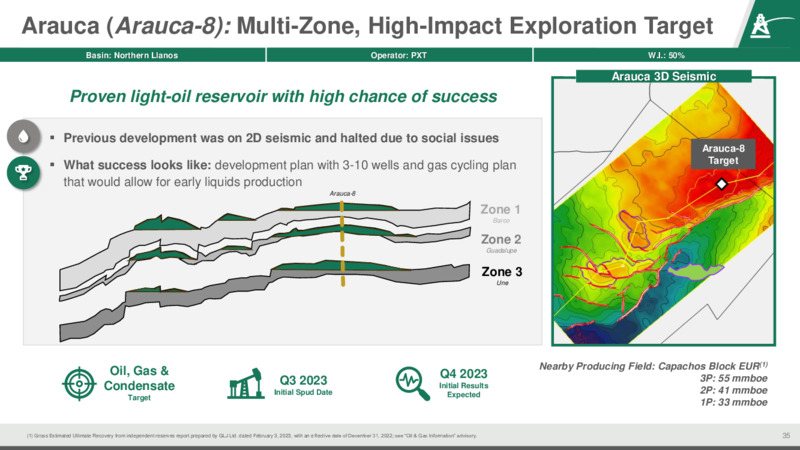The image size is (800, 450).
Task: Select 'Operator: PXT' header cell
Action: [398, 55]
